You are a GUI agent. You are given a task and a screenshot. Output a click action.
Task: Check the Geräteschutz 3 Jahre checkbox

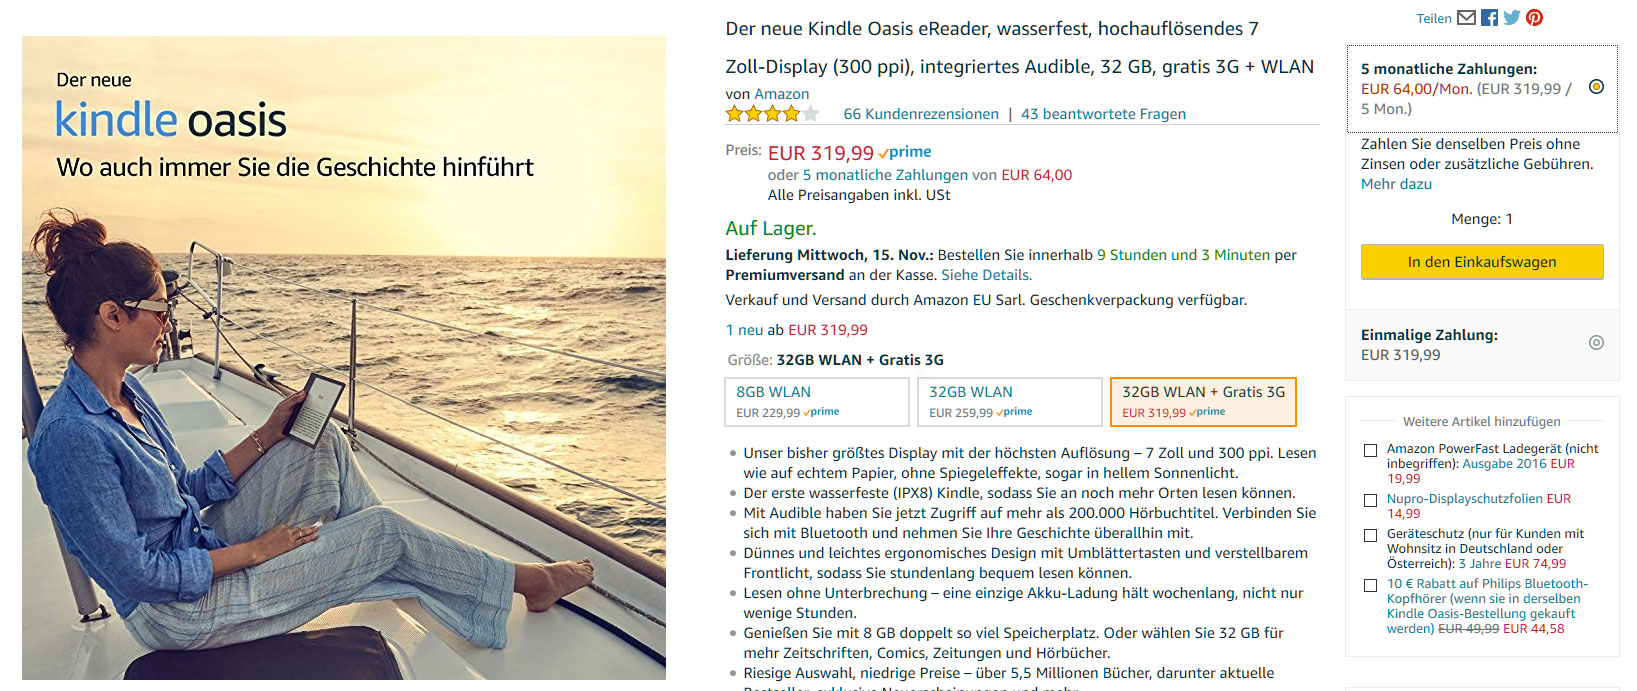point(1371,535)
